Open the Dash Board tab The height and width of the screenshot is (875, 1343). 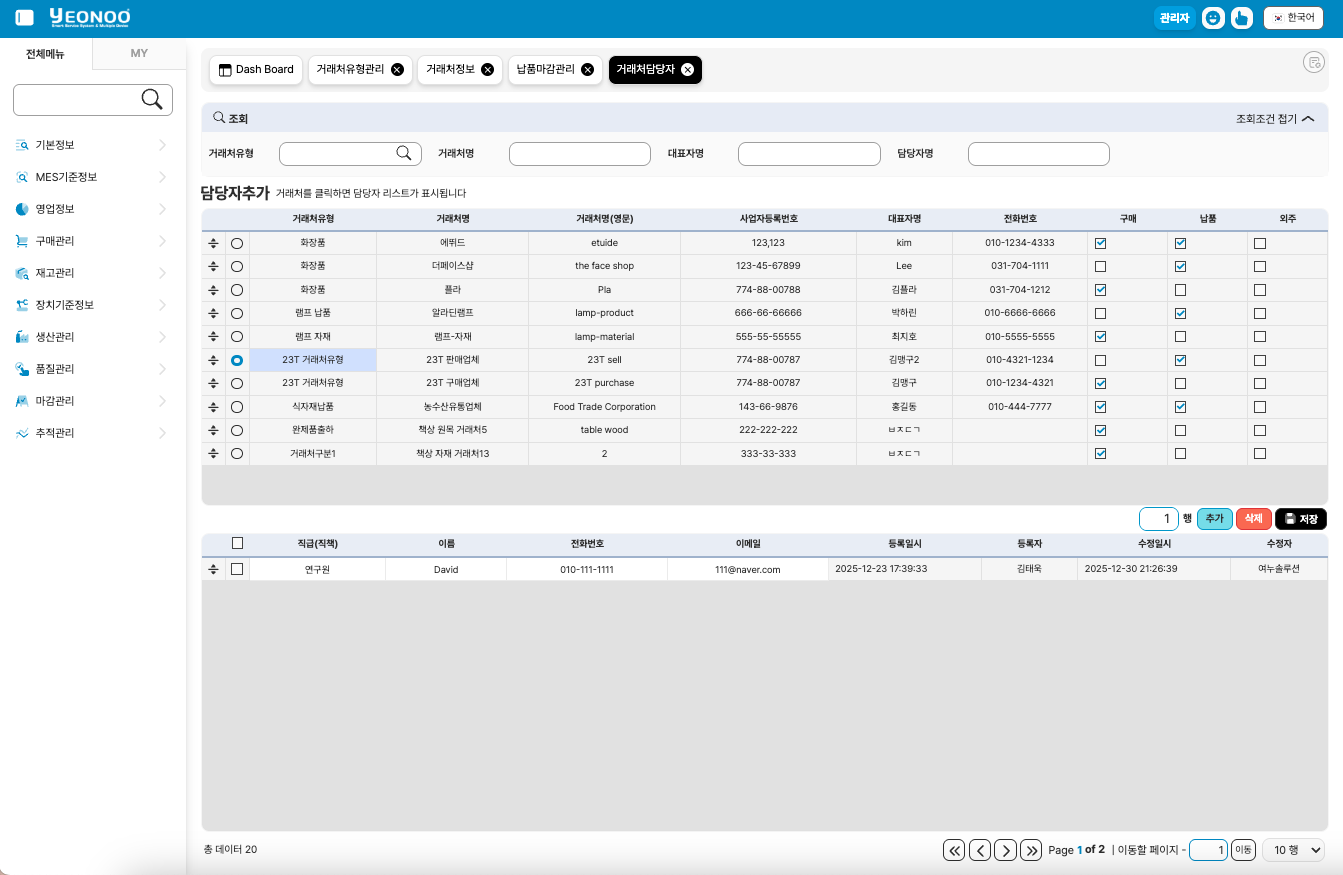click(x=256, y=69)
